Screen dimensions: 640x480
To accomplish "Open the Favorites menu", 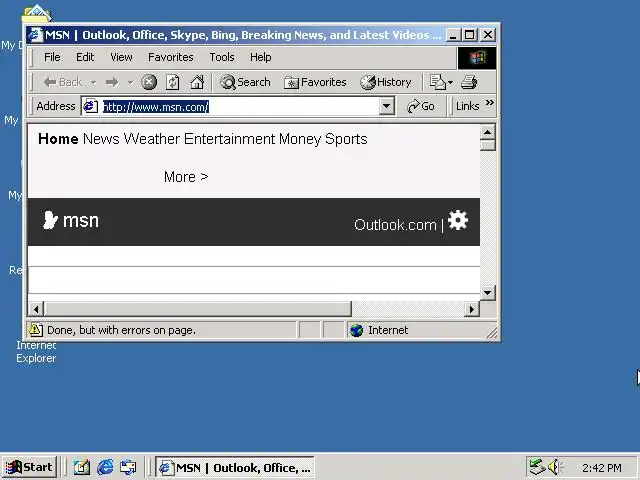I will pos(171,57).
